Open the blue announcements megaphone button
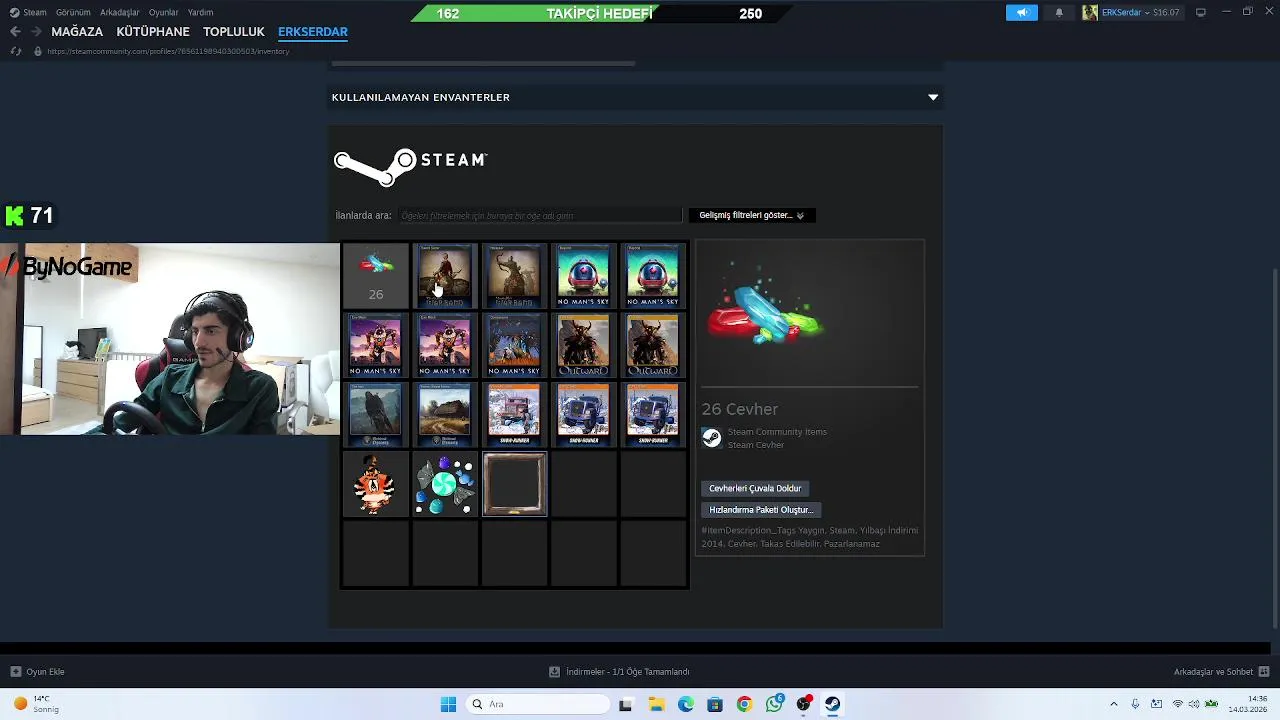 point(1022,13)
